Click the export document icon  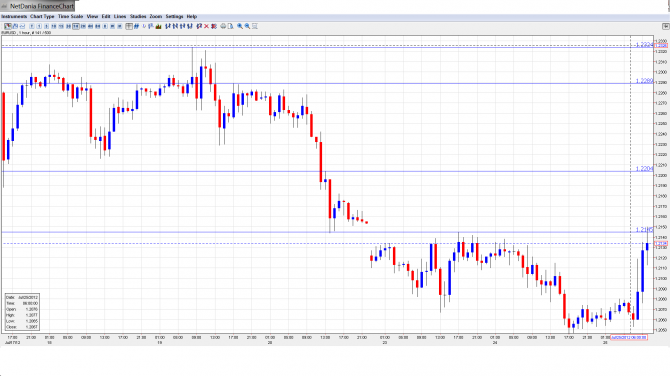click(230, 26)
